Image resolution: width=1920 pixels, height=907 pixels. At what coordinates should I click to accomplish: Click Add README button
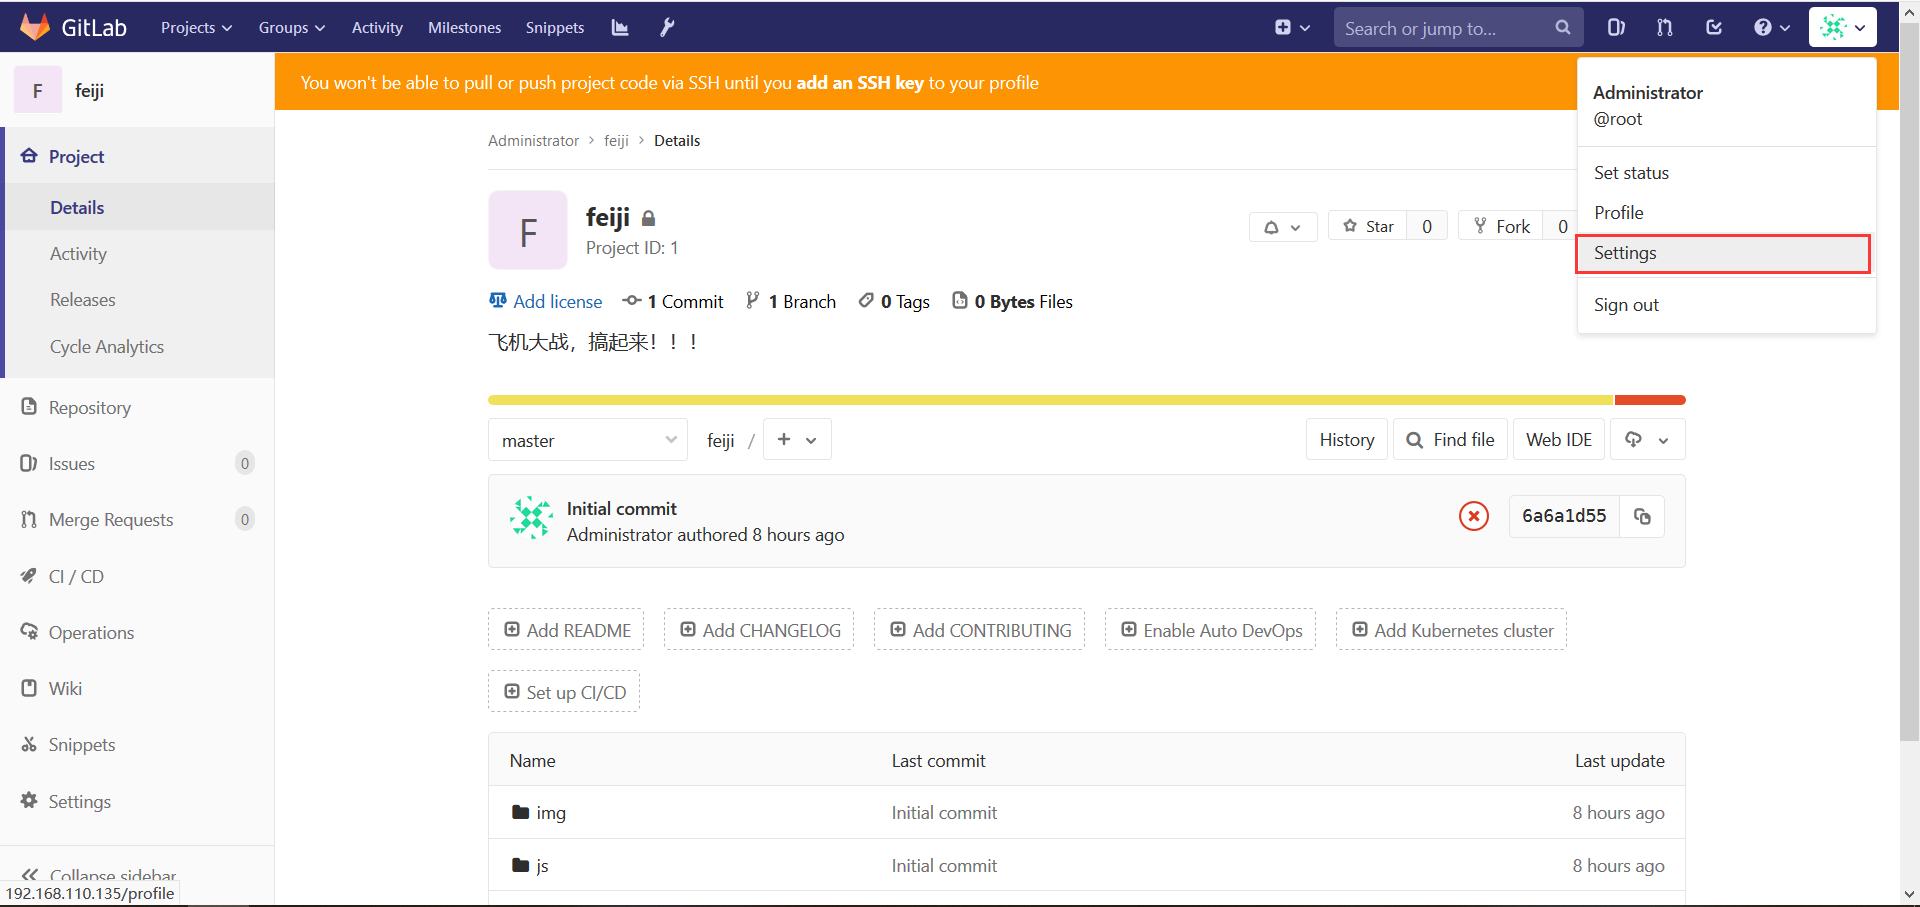(x=566, y=630)
